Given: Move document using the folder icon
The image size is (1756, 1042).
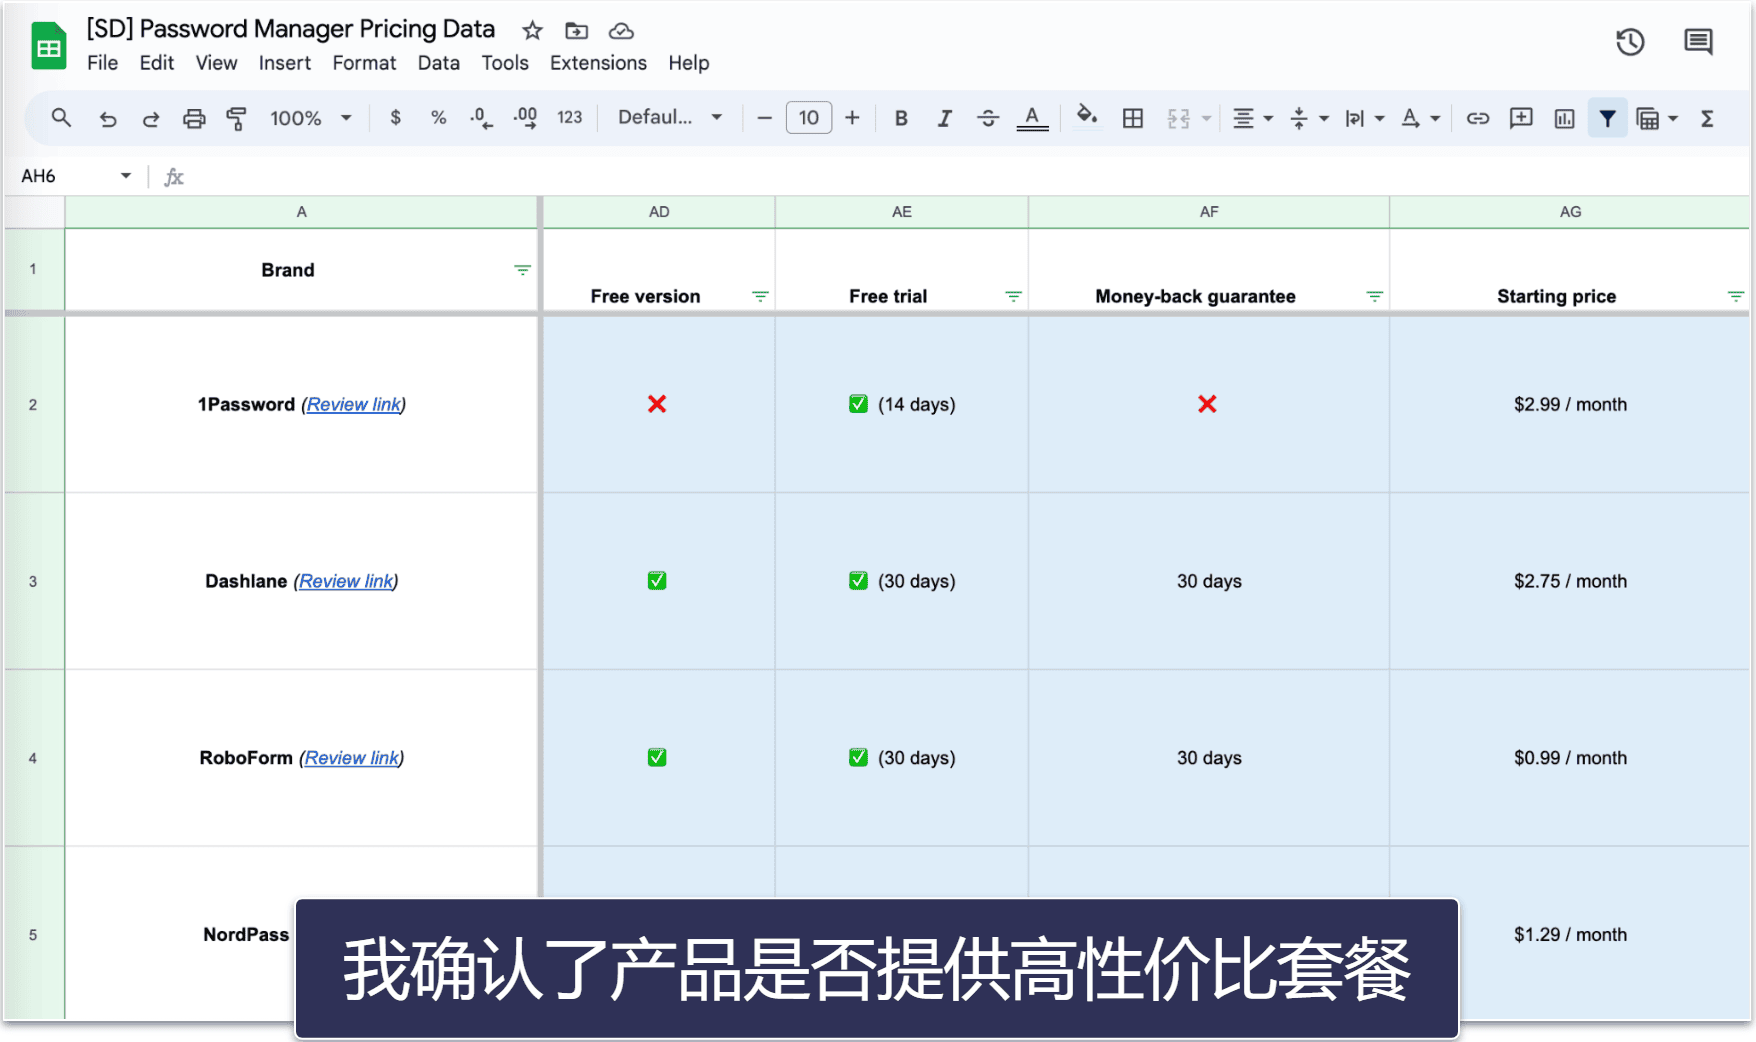Looking at the screenshot, I should click(576, 31).
